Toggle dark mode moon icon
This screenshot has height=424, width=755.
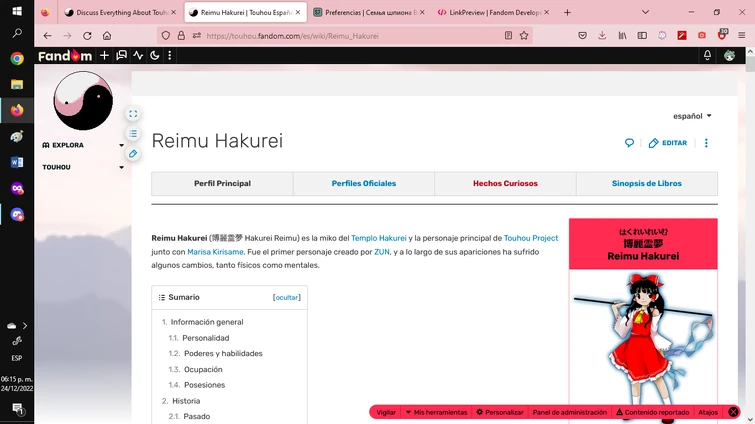click(155, 56)
